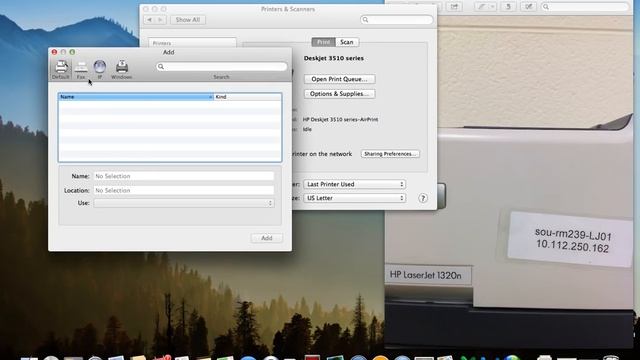Viewport: 640px width, 360px height.
Task: Open the Last Printer Used dropdown
Action: pos(354,184)
